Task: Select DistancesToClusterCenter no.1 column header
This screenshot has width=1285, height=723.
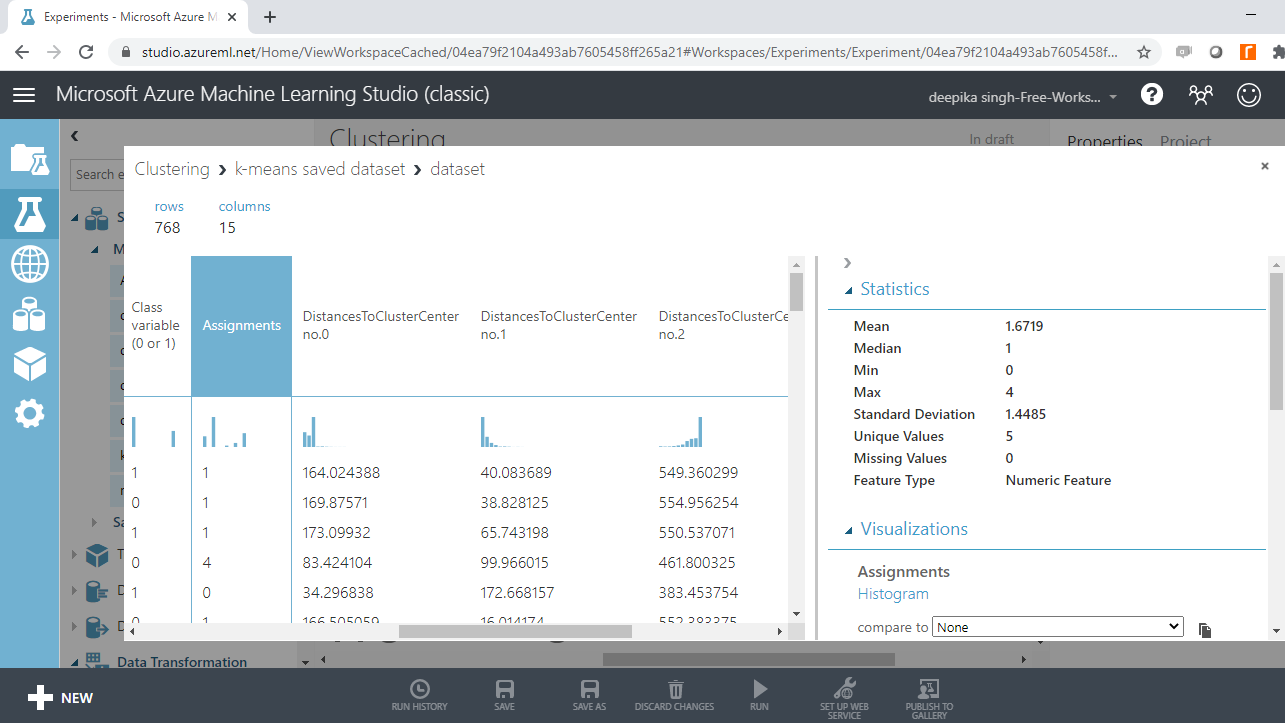Action: click(559, 325)
